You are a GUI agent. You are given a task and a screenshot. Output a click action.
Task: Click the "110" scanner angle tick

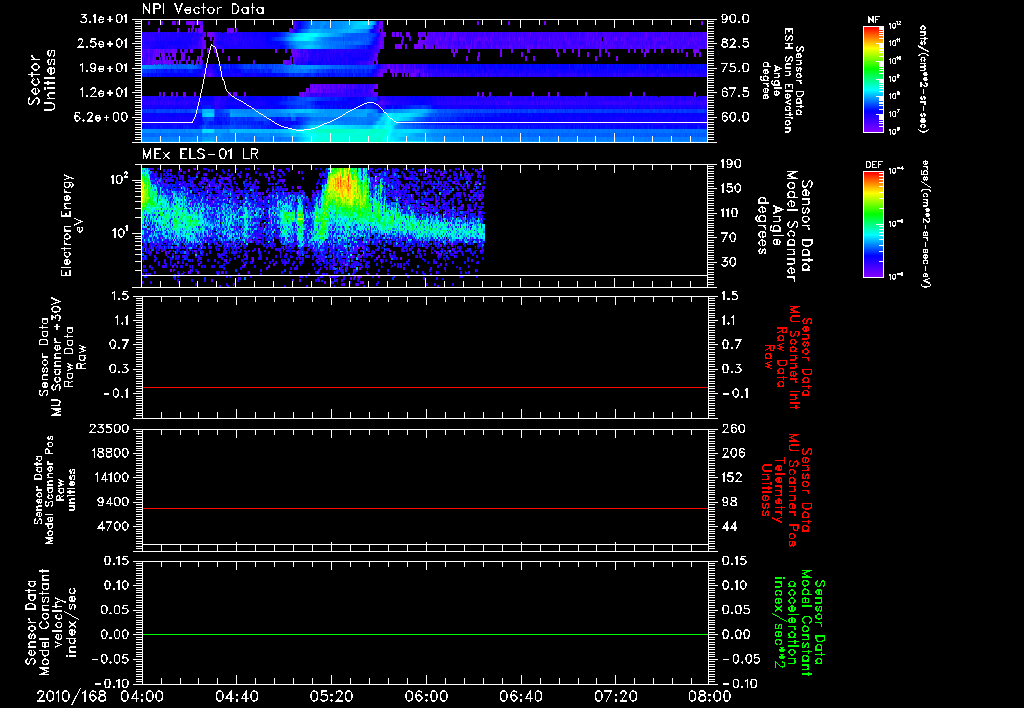click(732, 213)
